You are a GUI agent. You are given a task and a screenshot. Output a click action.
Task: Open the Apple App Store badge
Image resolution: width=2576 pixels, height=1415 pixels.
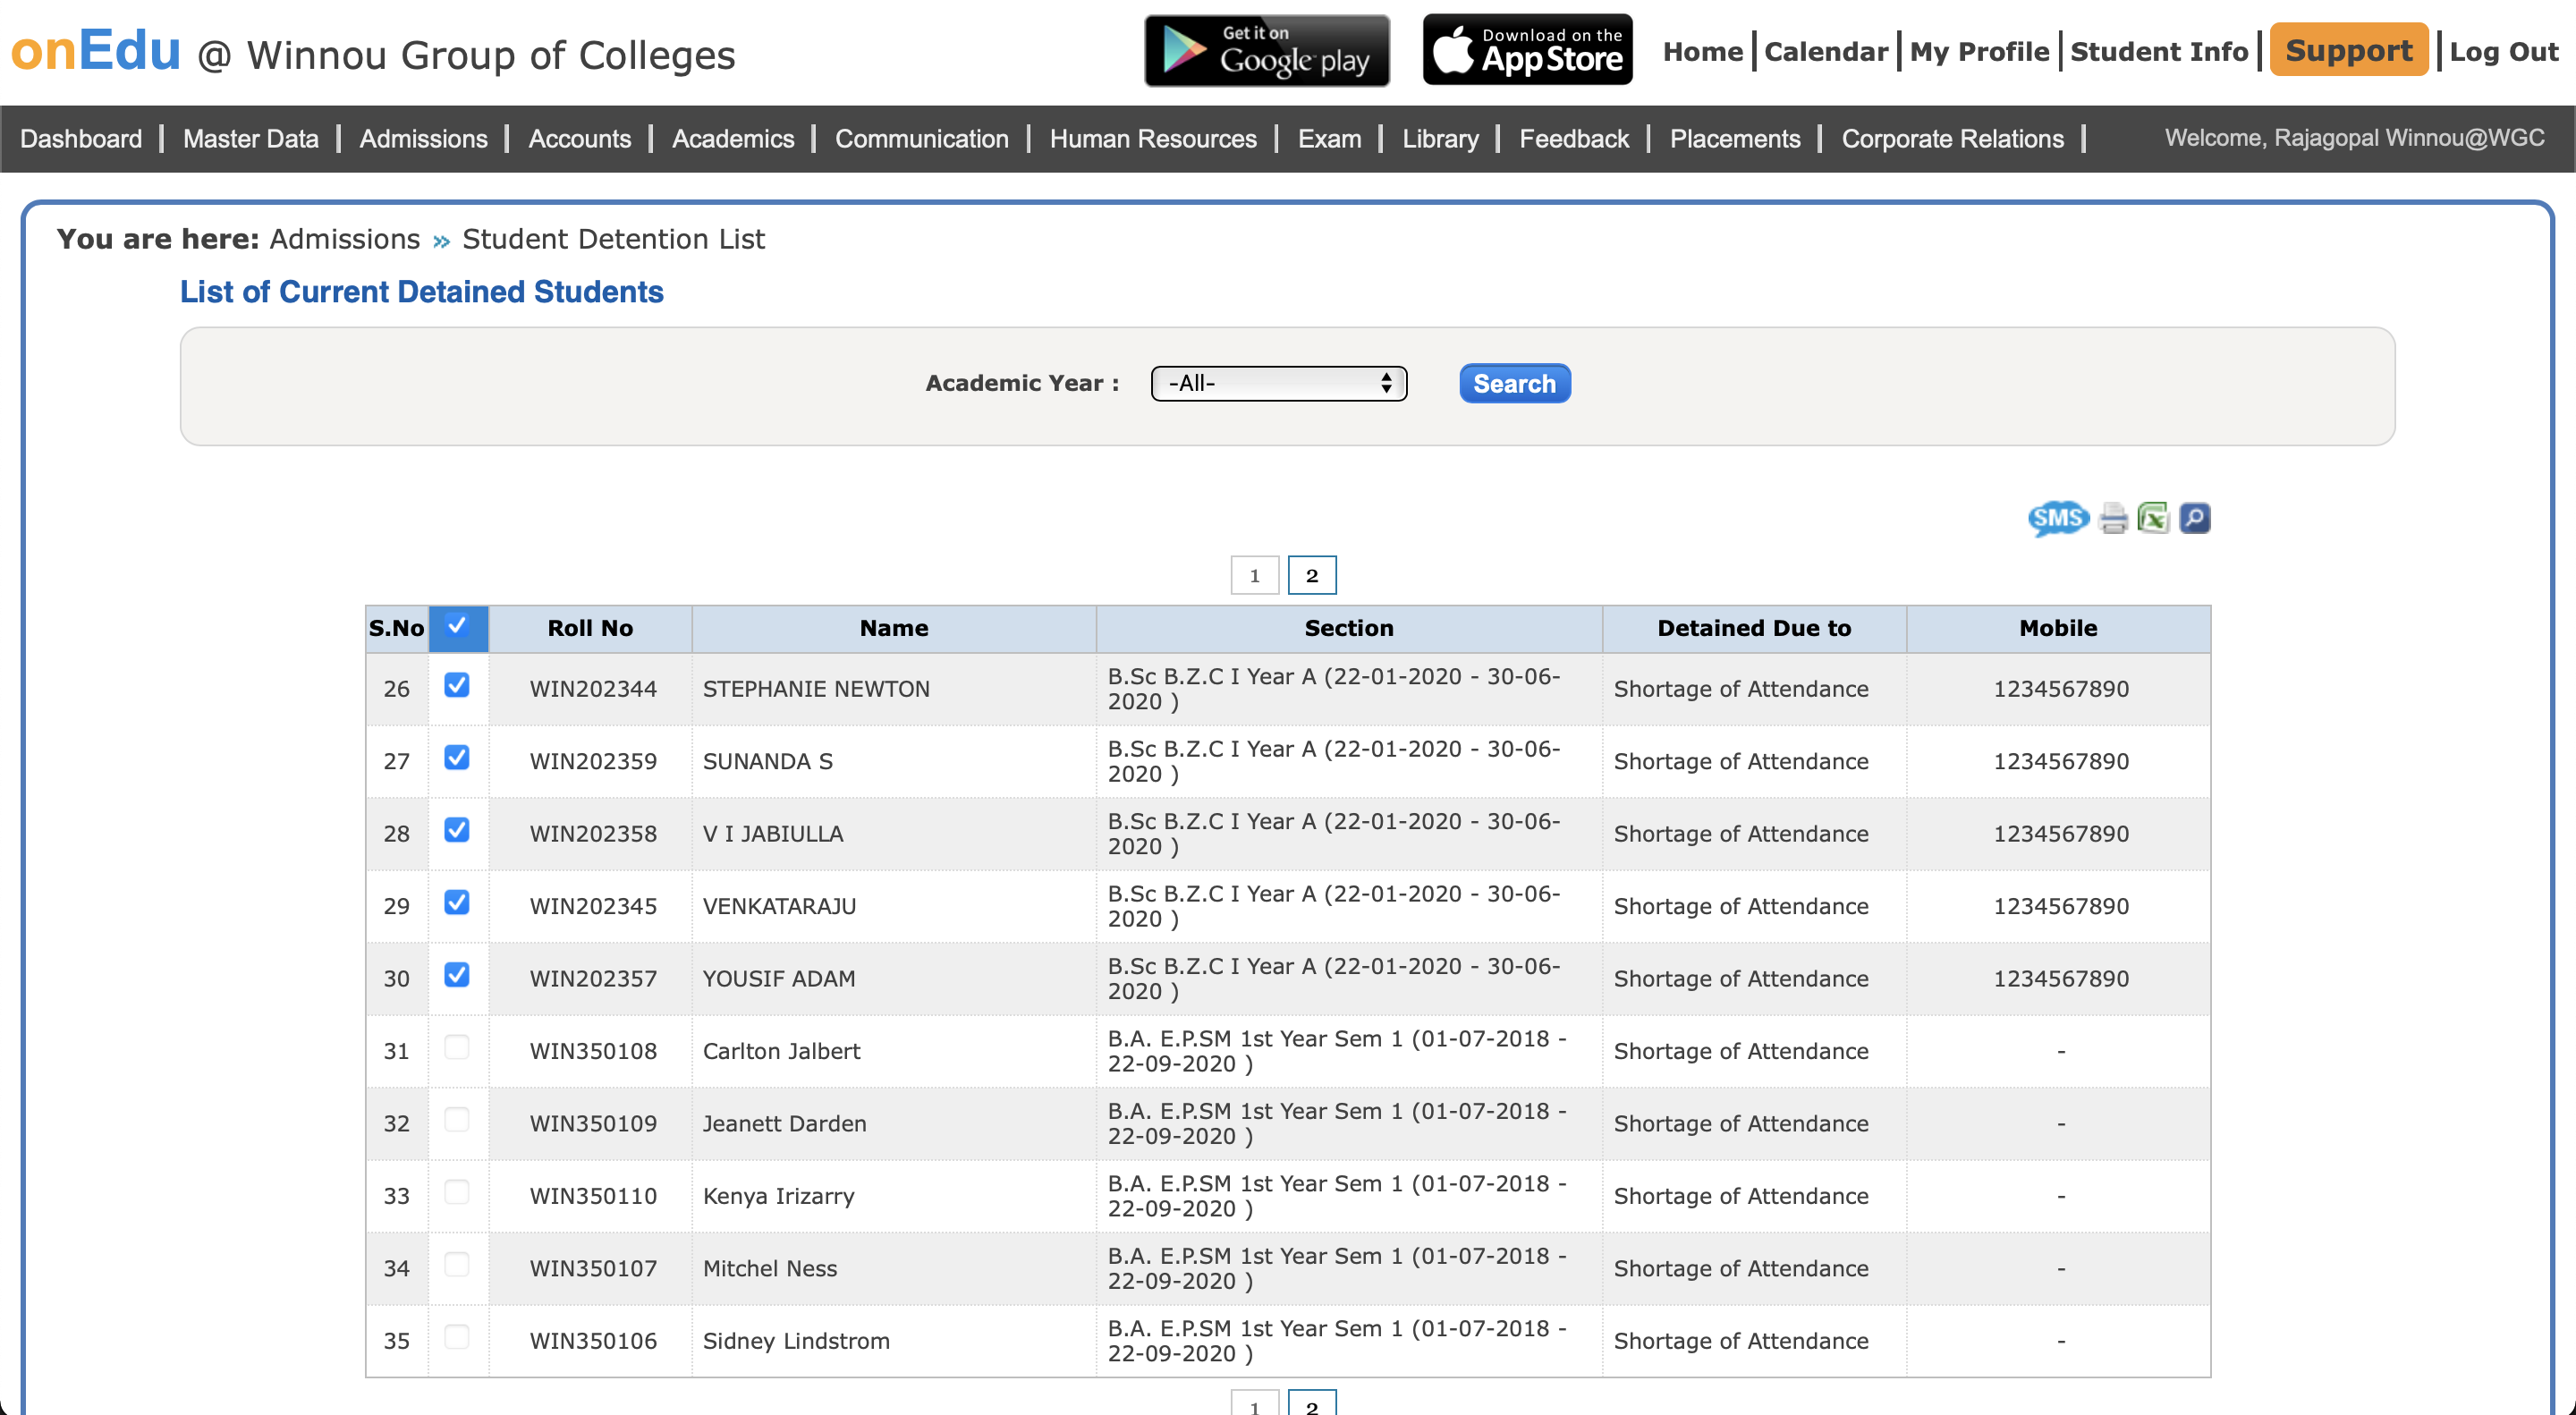pyautogui.click(x=1527, y=50)
